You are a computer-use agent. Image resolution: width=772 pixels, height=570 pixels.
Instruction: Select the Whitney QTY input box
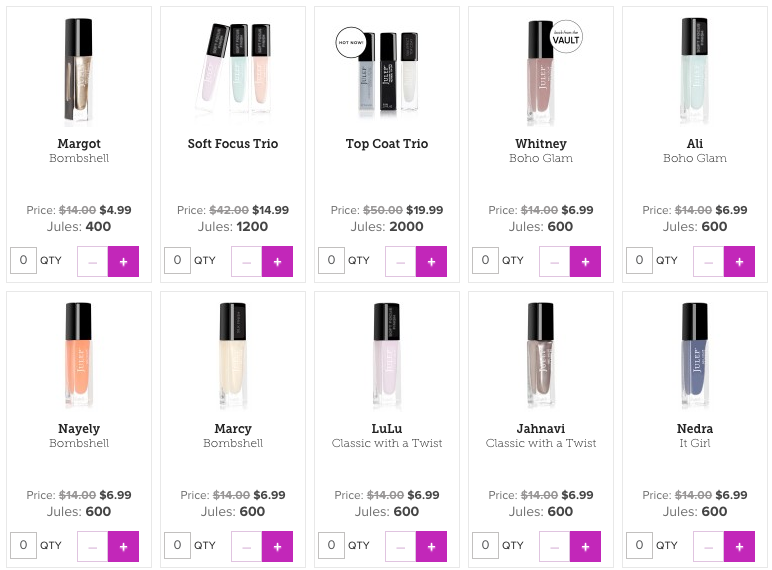pyautogui.click(x=485, y=261)
